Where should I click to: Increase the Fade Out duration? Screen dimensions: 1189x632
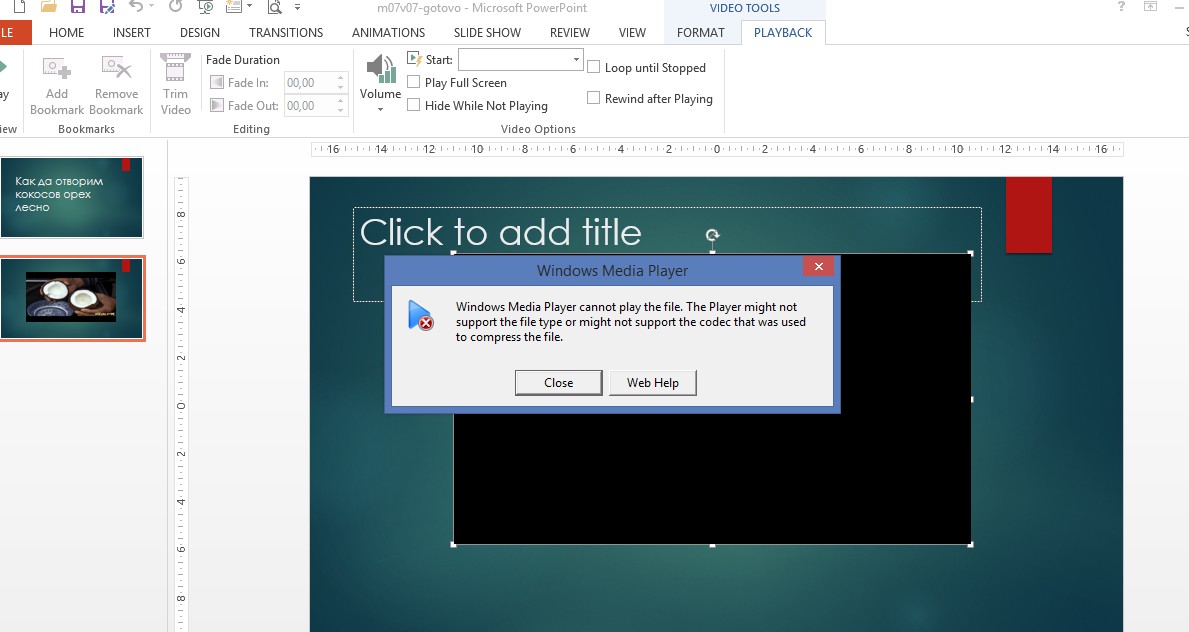click(340, 101)
